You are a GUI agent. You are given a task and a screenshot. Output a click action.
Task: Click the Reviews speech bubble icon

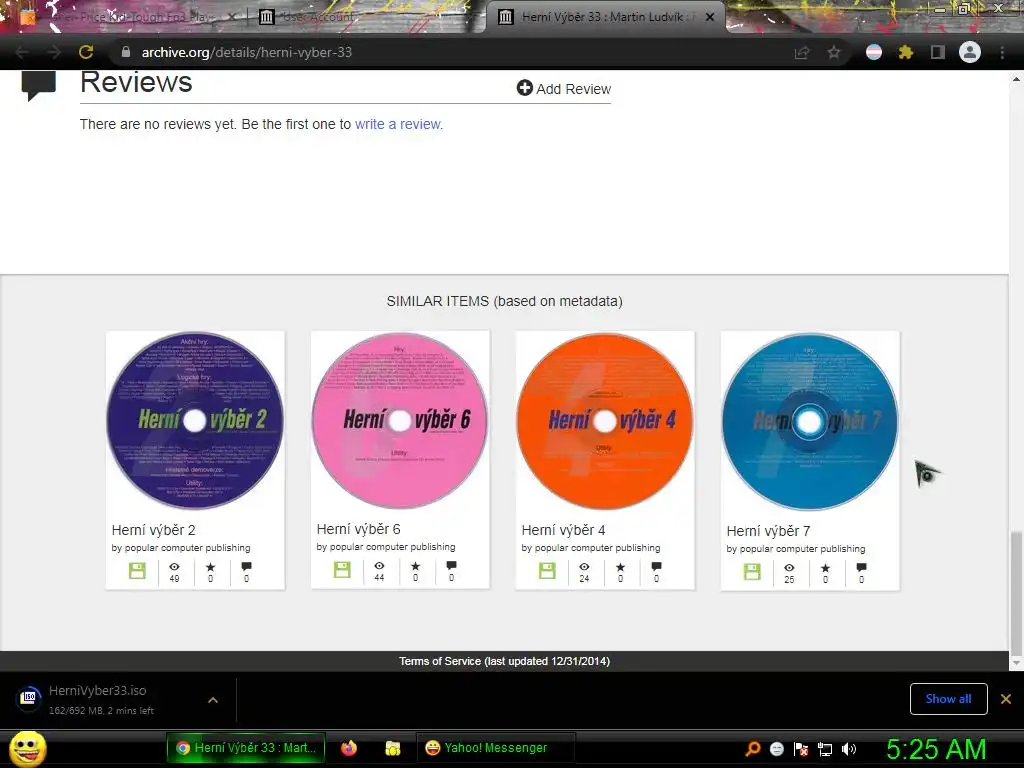click(x=39, y=86)
